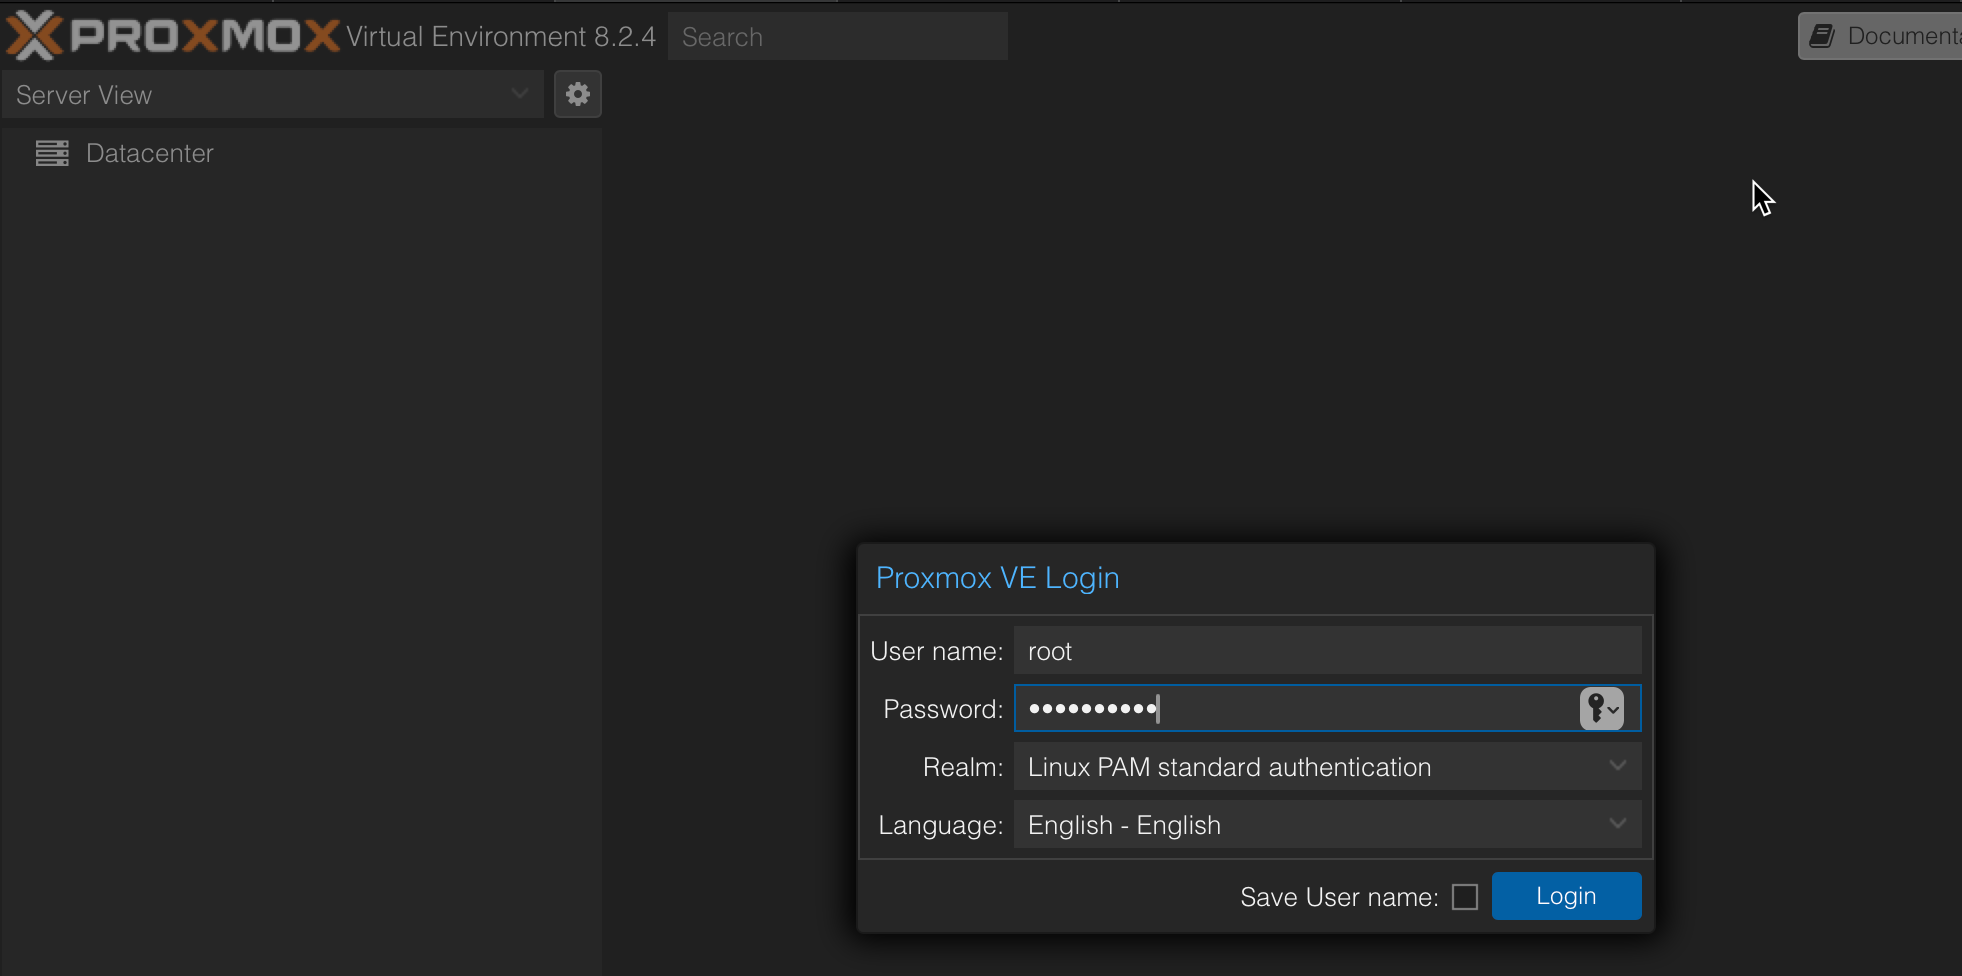Click the Server View selector text

tap(85, 95)
